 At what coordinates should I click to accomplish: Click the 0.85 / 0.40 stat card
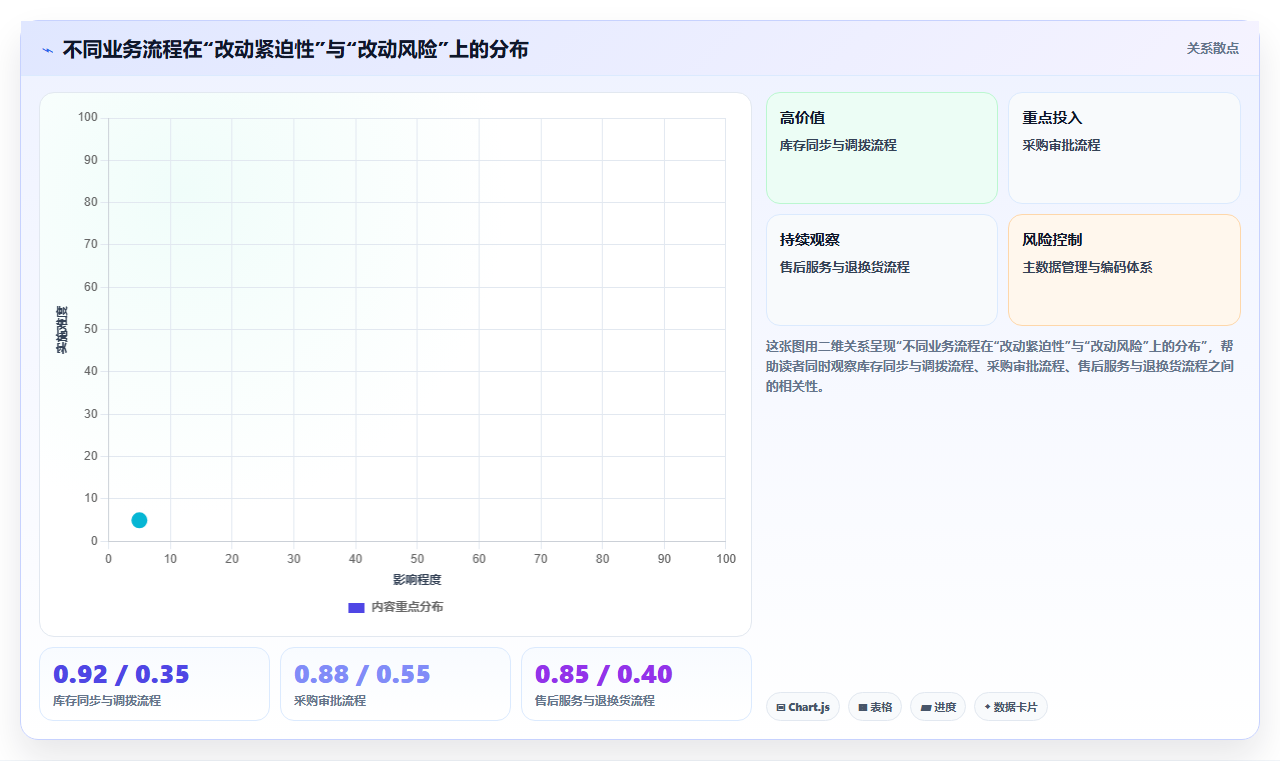[636, 684]
